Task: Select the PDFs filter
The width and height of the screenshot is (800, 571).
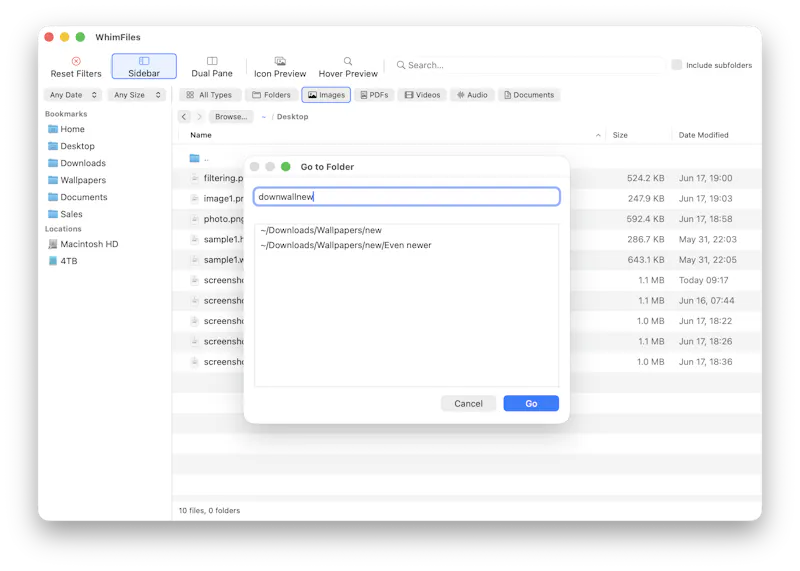Action: tap(374, 95)
